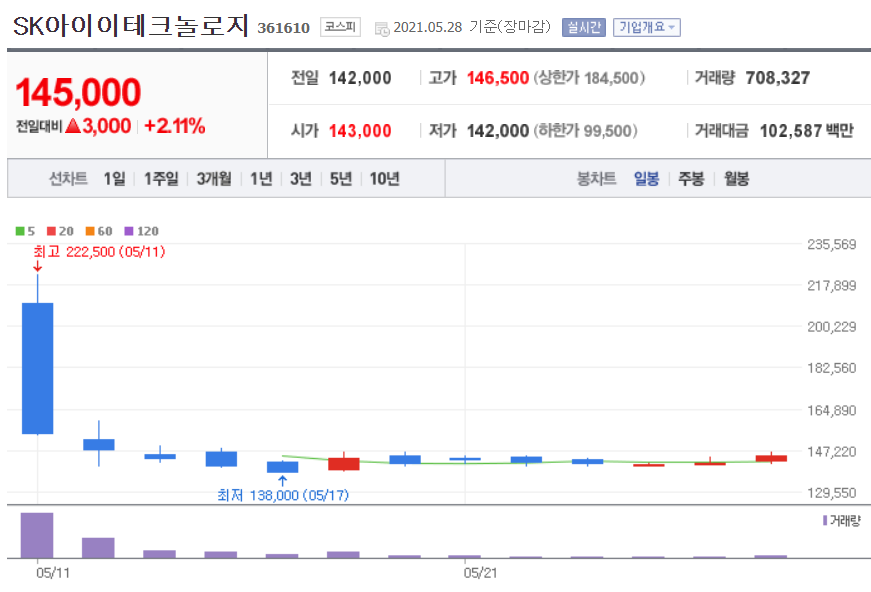Viewport: 871px width, 592px height.
Task: Click the 거래량 708,327 value
Action: pyautogui.click(x=778, y=78)
